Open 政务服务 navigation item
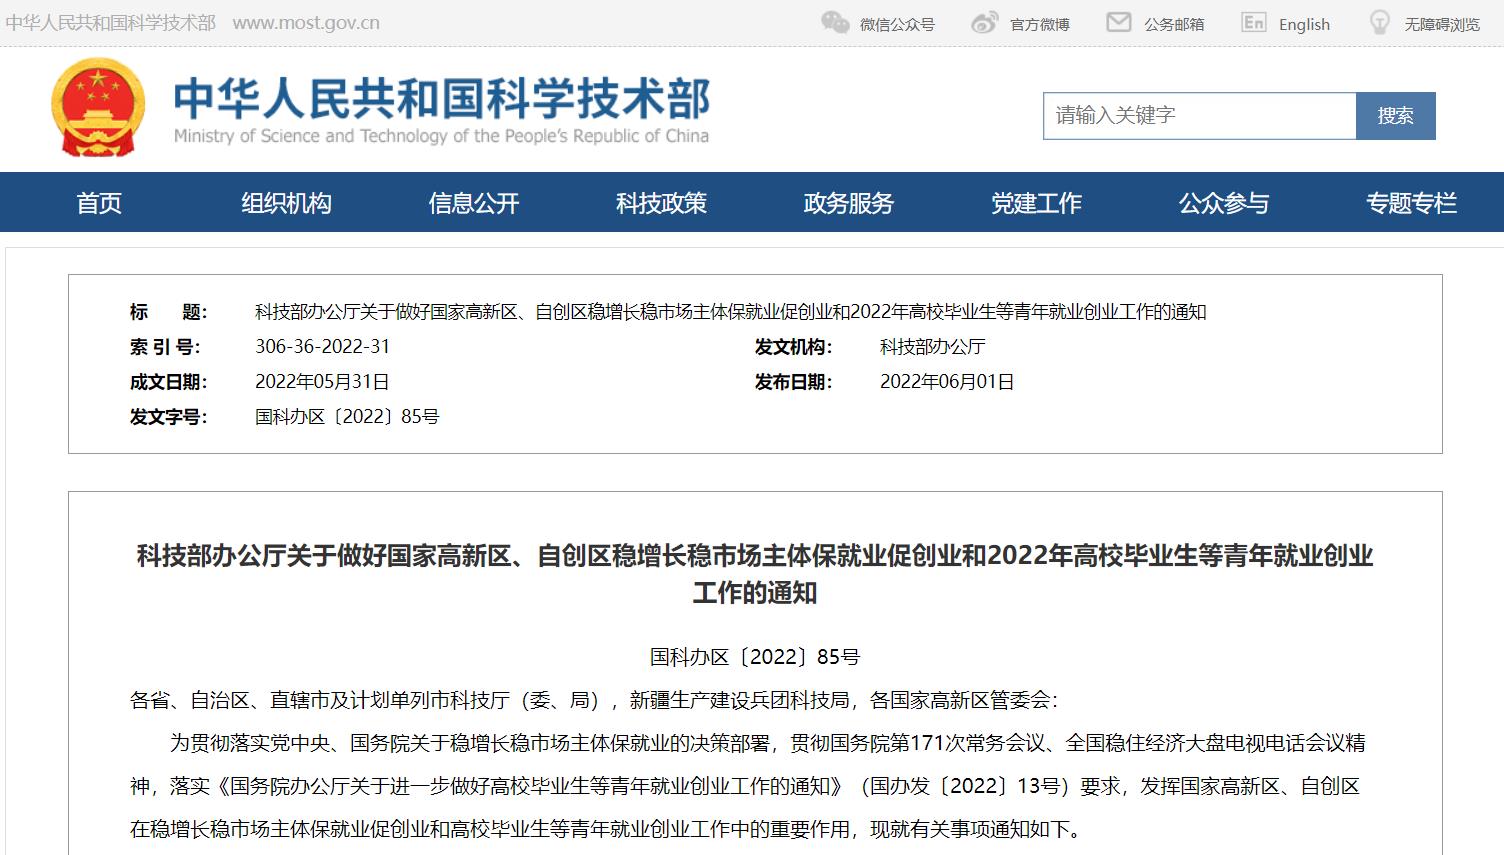The height and width of the screenshot is (855, 1504). 849,203
